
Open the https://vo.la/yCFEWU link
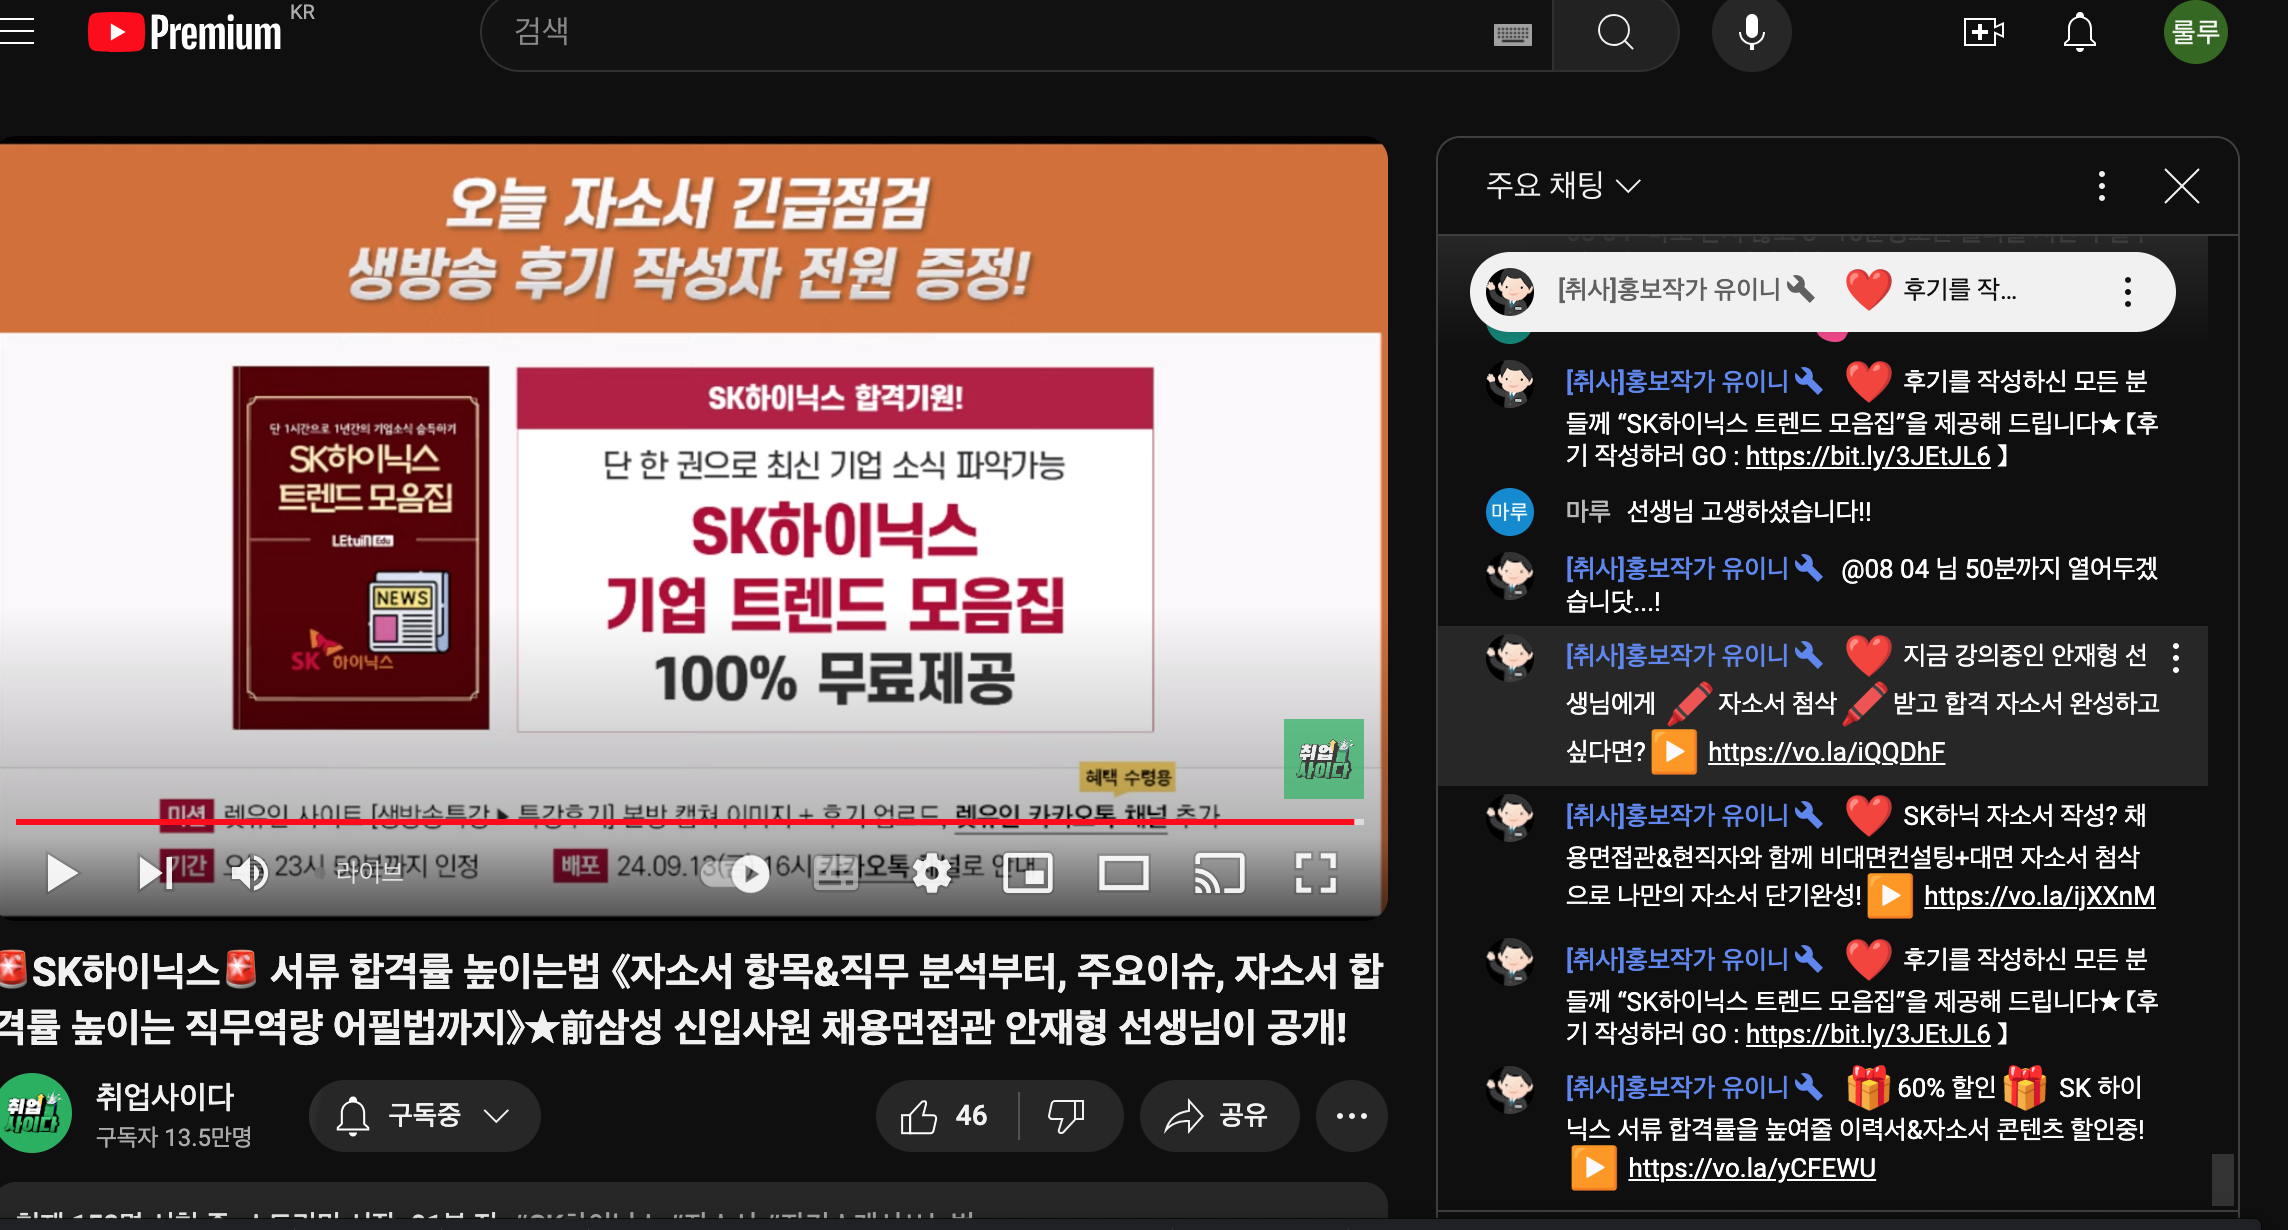pos(1751,1168)
